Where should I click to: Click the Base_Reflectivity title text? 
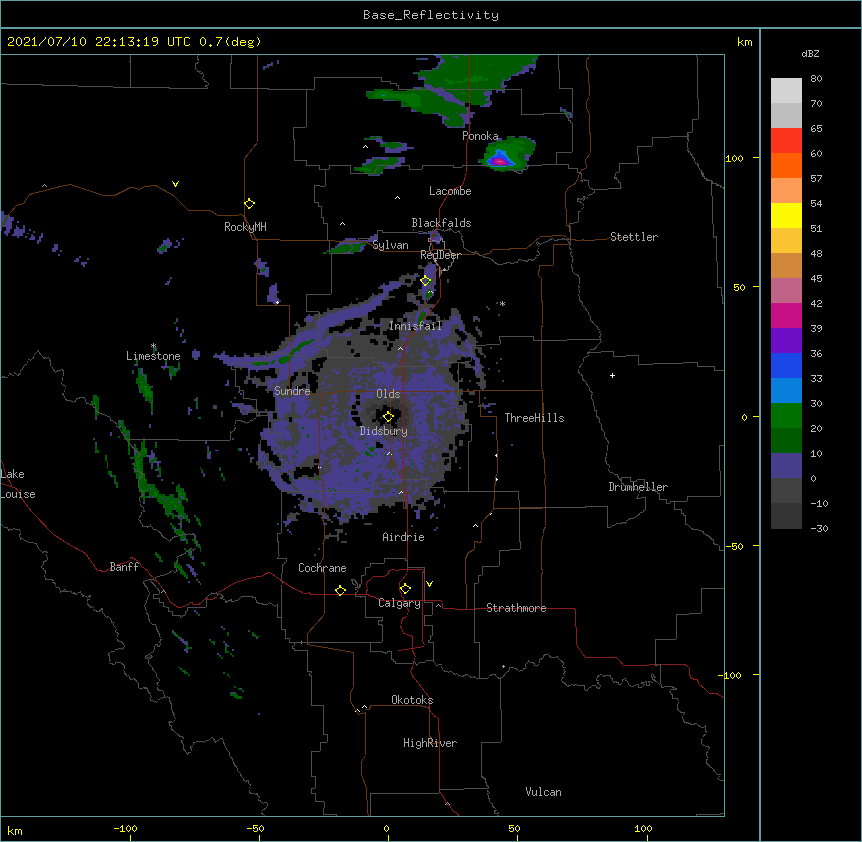tap(431, 15)
